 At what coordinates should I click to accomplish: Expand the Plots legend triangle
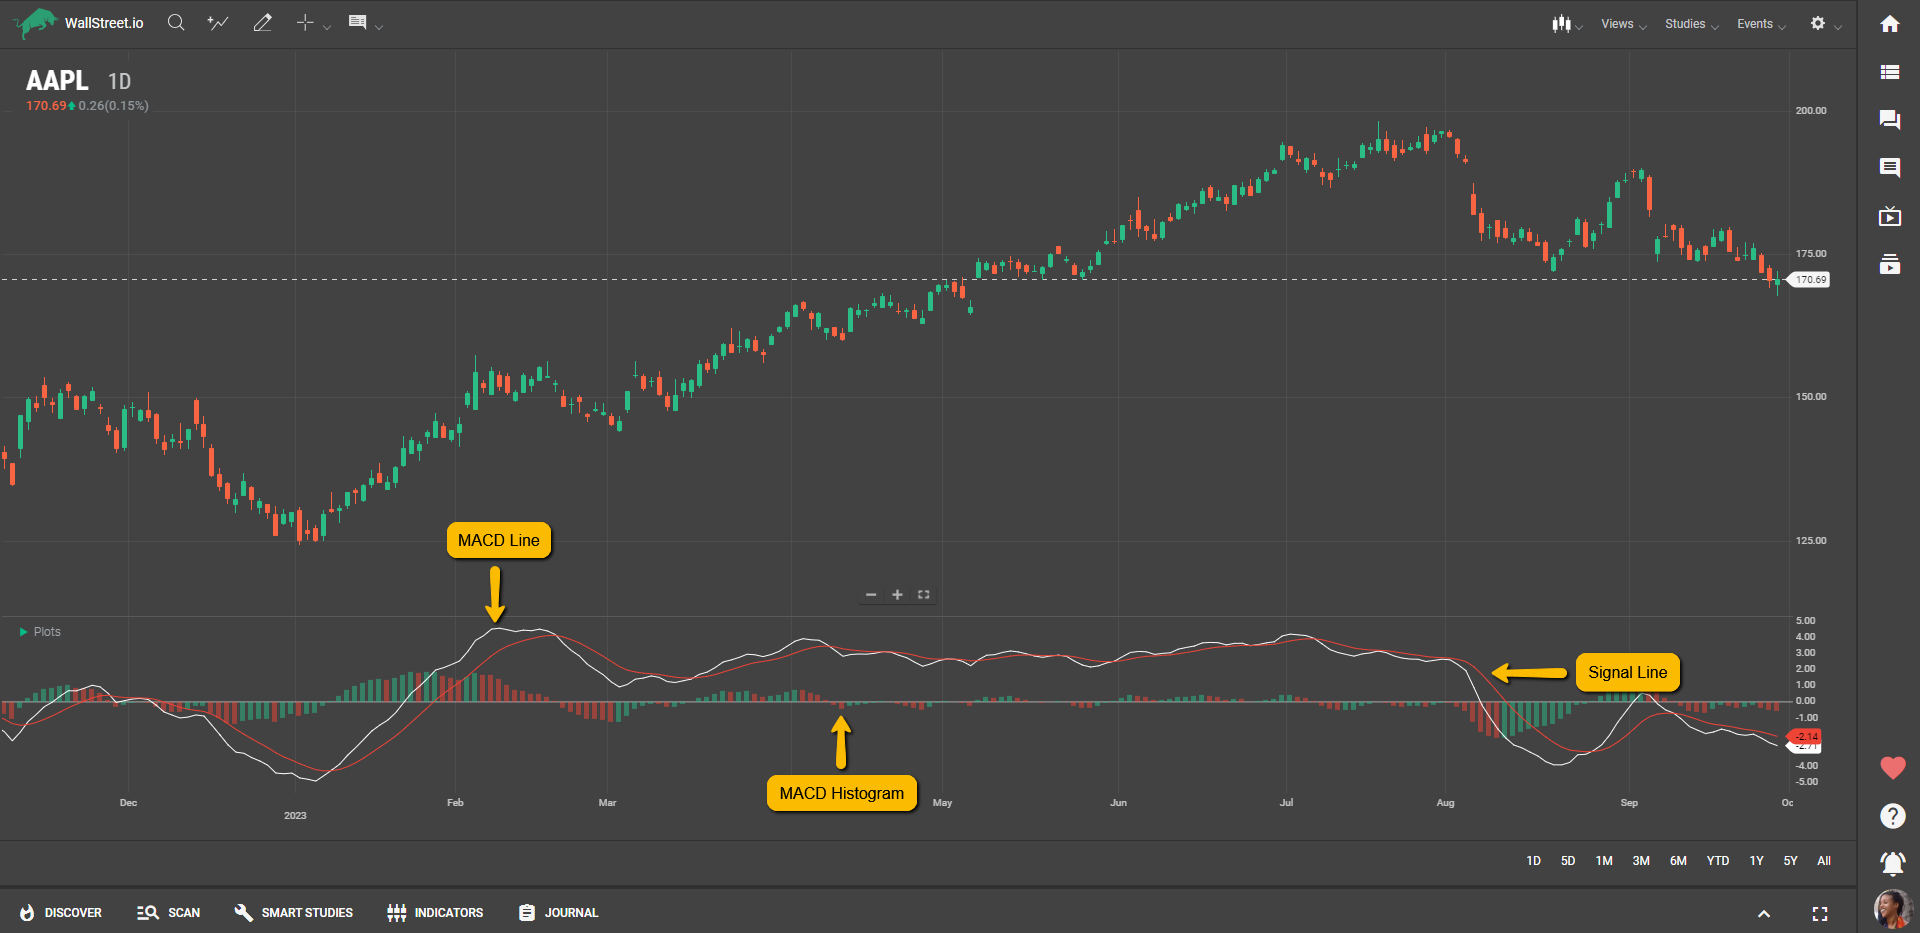click(x=24, y=632)
